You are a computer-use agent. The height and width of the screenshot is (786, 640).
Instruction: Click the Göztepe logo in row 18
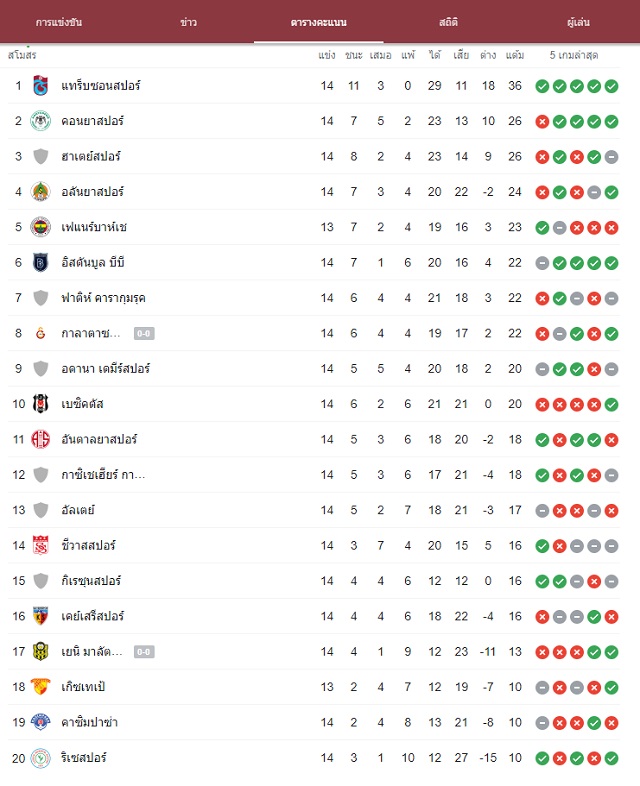pos(41,687)
